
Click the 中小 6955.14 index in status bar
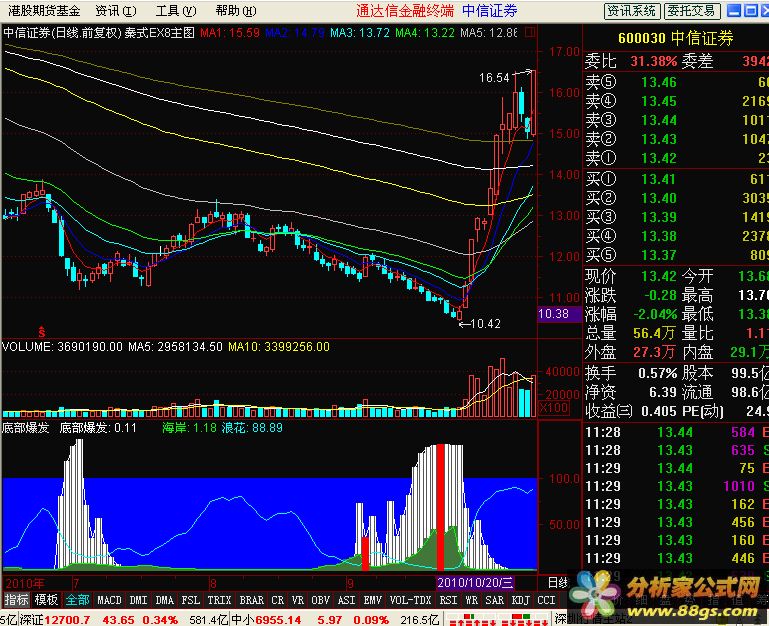pos(266,620)
